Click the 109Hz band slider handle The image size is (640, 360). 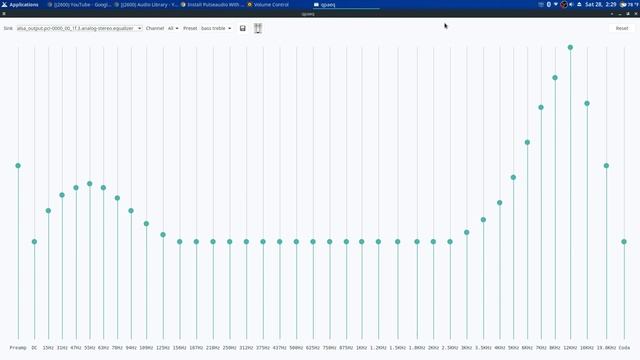coord(146,224)
